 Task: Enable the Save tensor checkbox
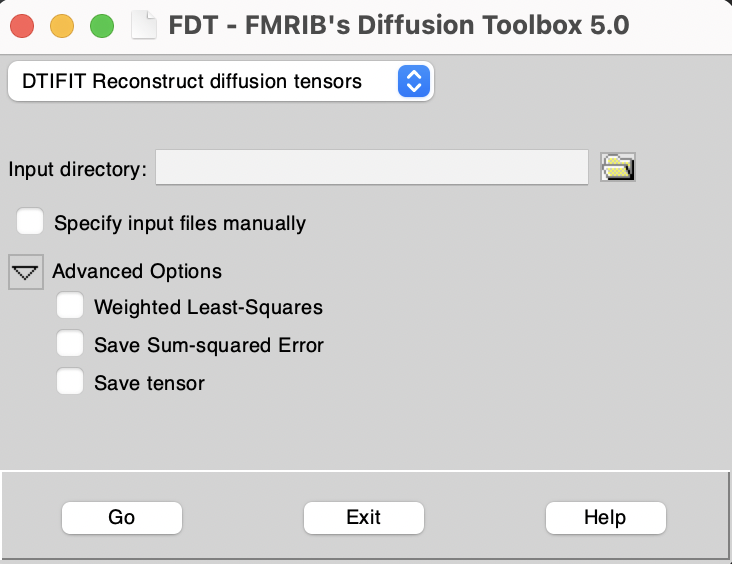tap(70, 382)
